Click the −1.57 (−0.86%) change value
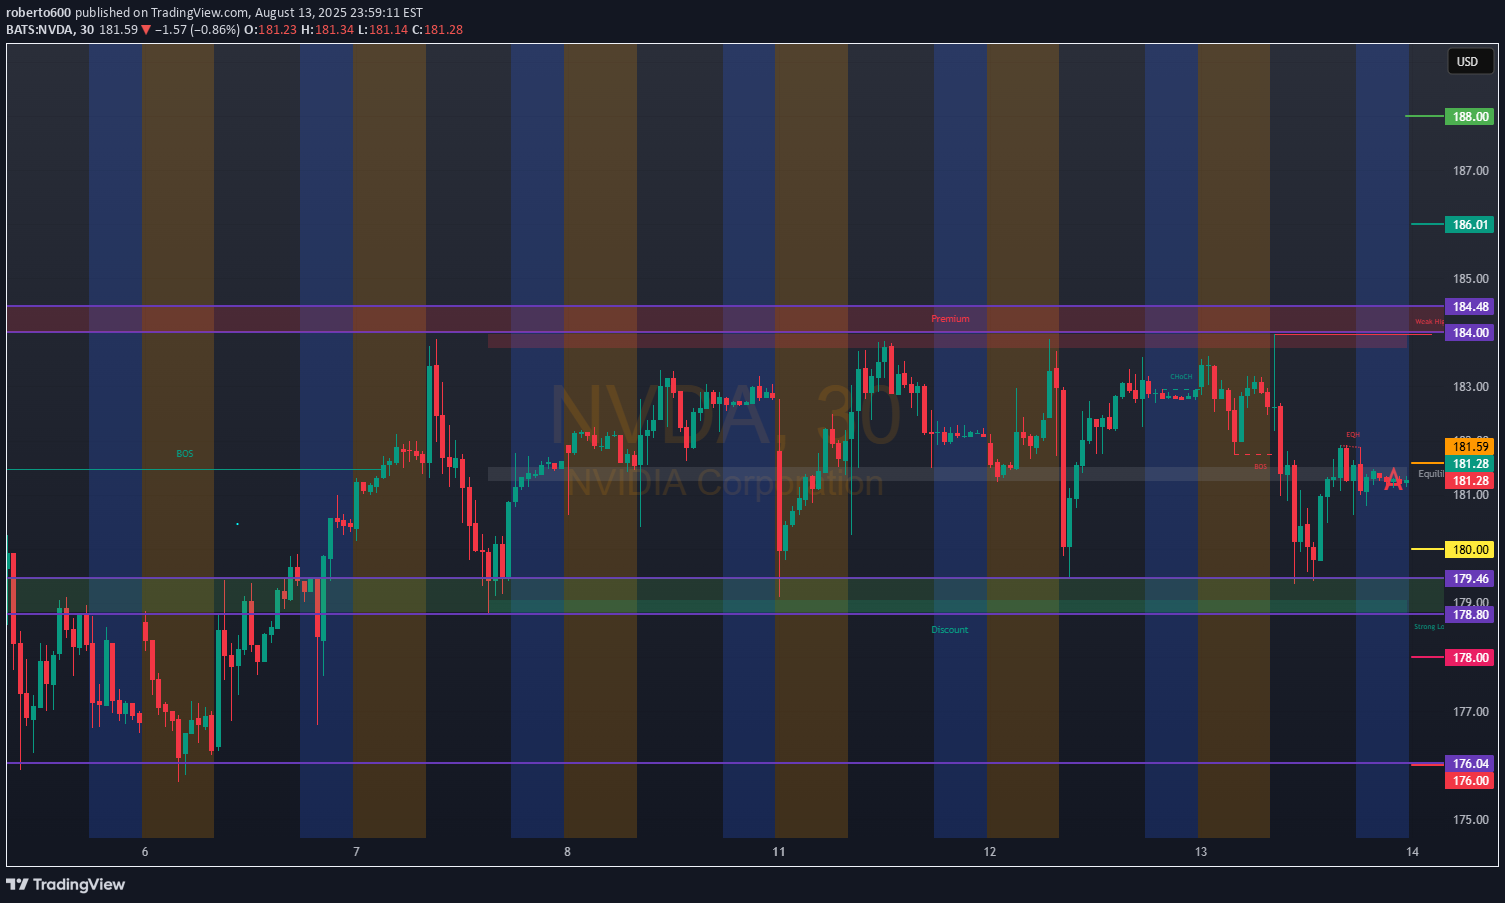Screen dimensions: 1505x903 point(197,30)
